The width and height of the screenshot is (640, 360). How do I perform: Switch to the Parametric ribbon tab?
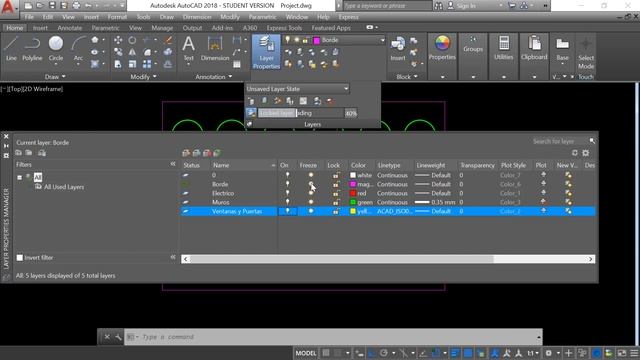click(105, 28)
